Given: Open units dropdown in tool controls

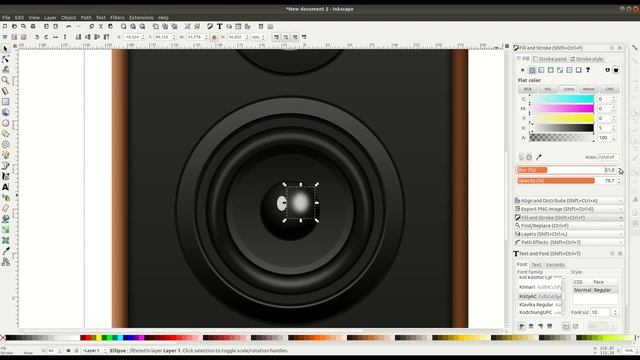Looking at the screenshot, I should tap(258, 37).
